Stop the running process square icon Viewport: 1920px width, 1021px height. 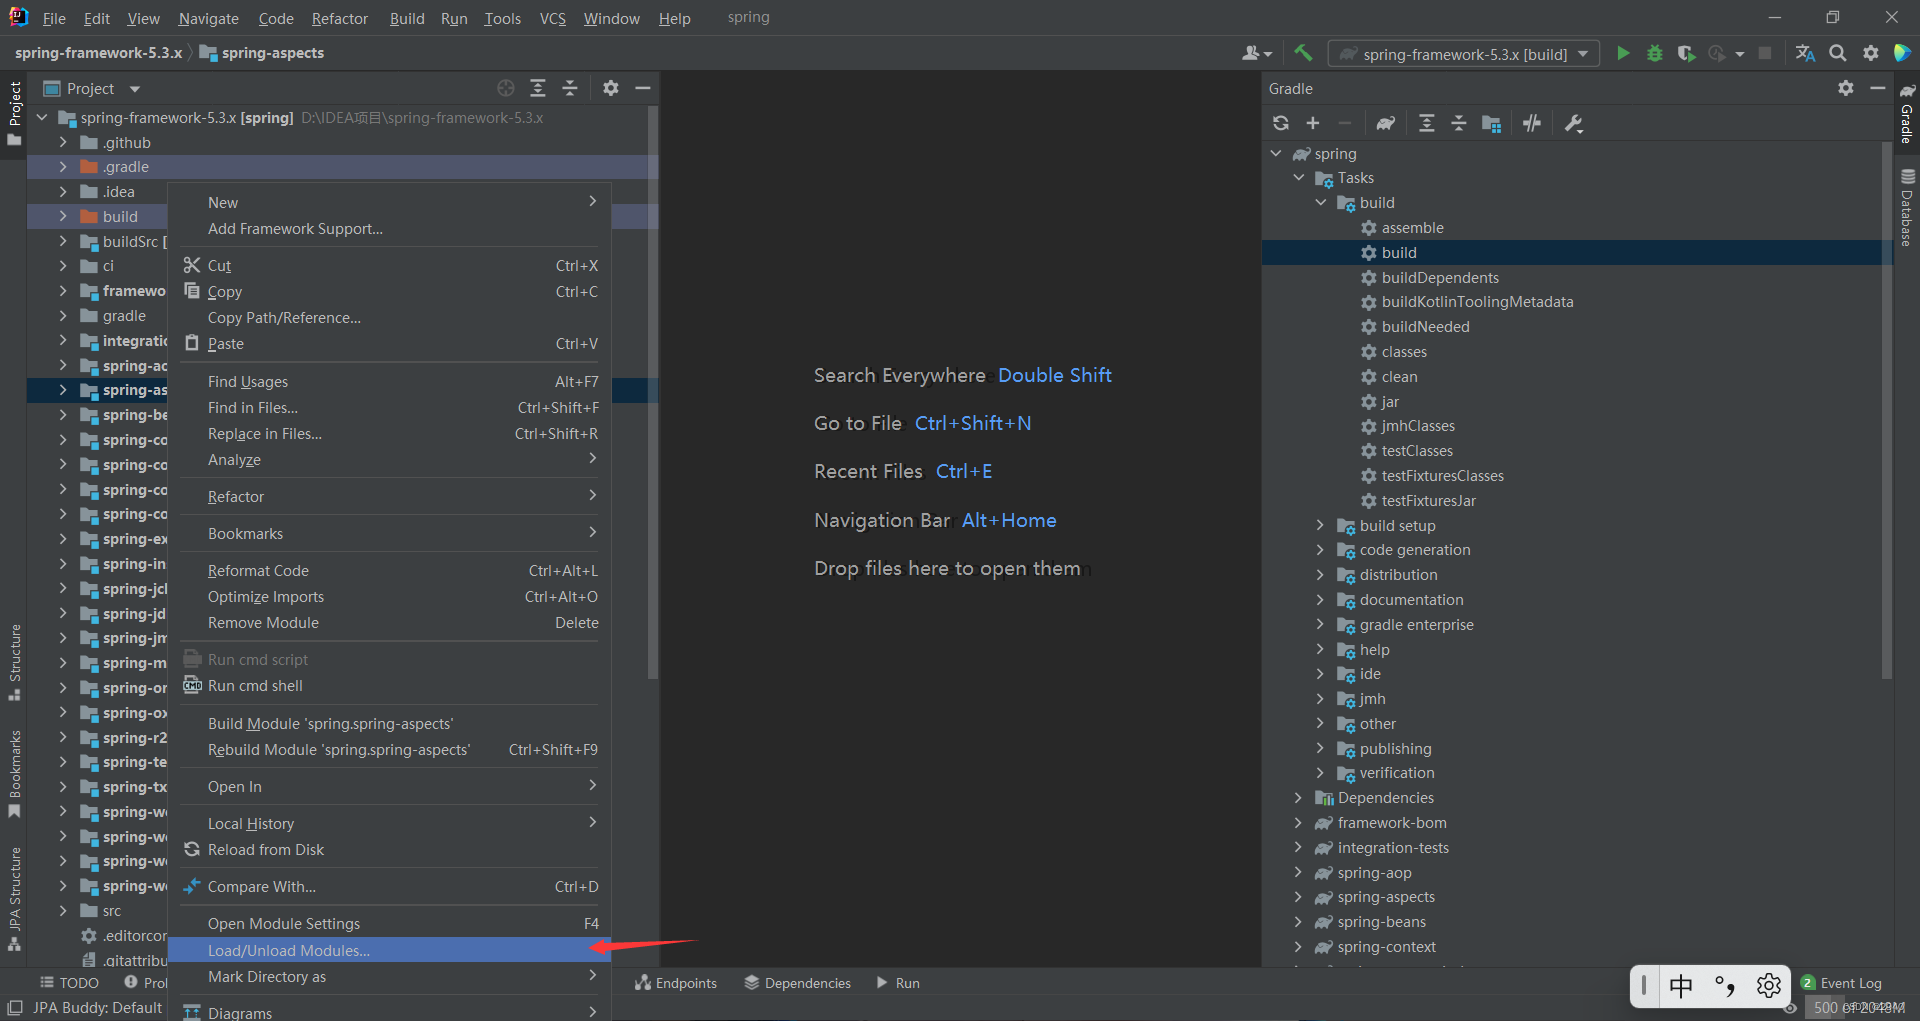1765,53
